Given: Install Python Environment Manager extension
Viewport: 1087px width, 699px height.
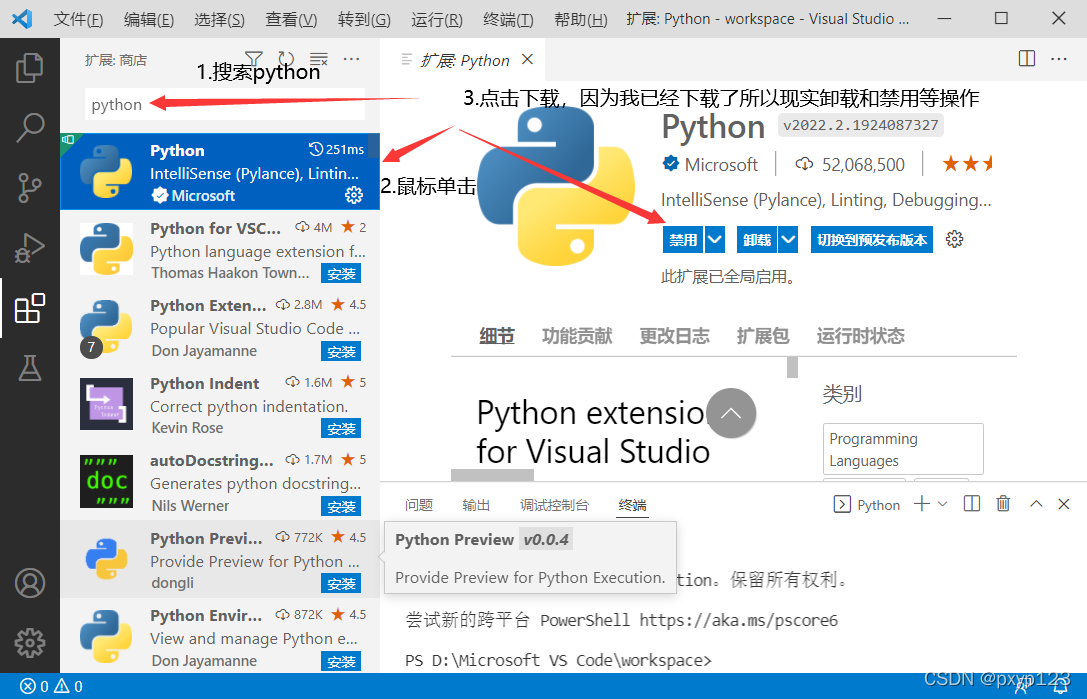Looking at the screenshot, I should pyautogui.click(x=341, y=662).
